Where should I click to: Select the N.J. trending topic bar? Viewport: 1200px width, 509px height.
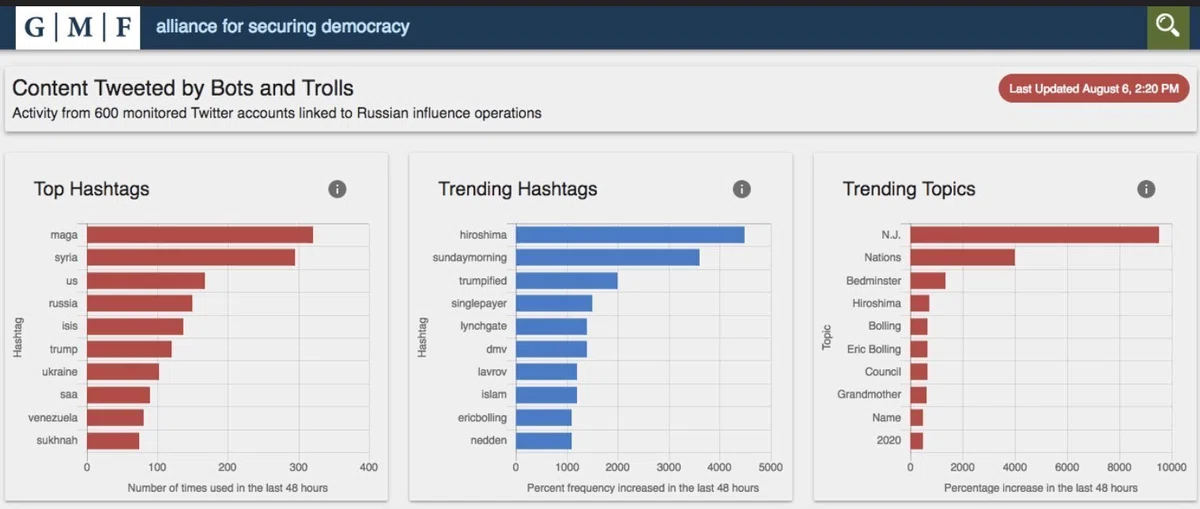pyautogui.click(x=1034, y=235)
